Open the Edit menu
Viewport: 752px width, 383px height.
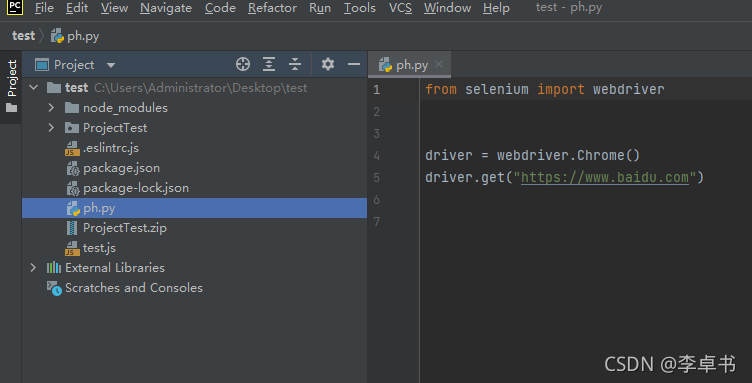(77, 8)
